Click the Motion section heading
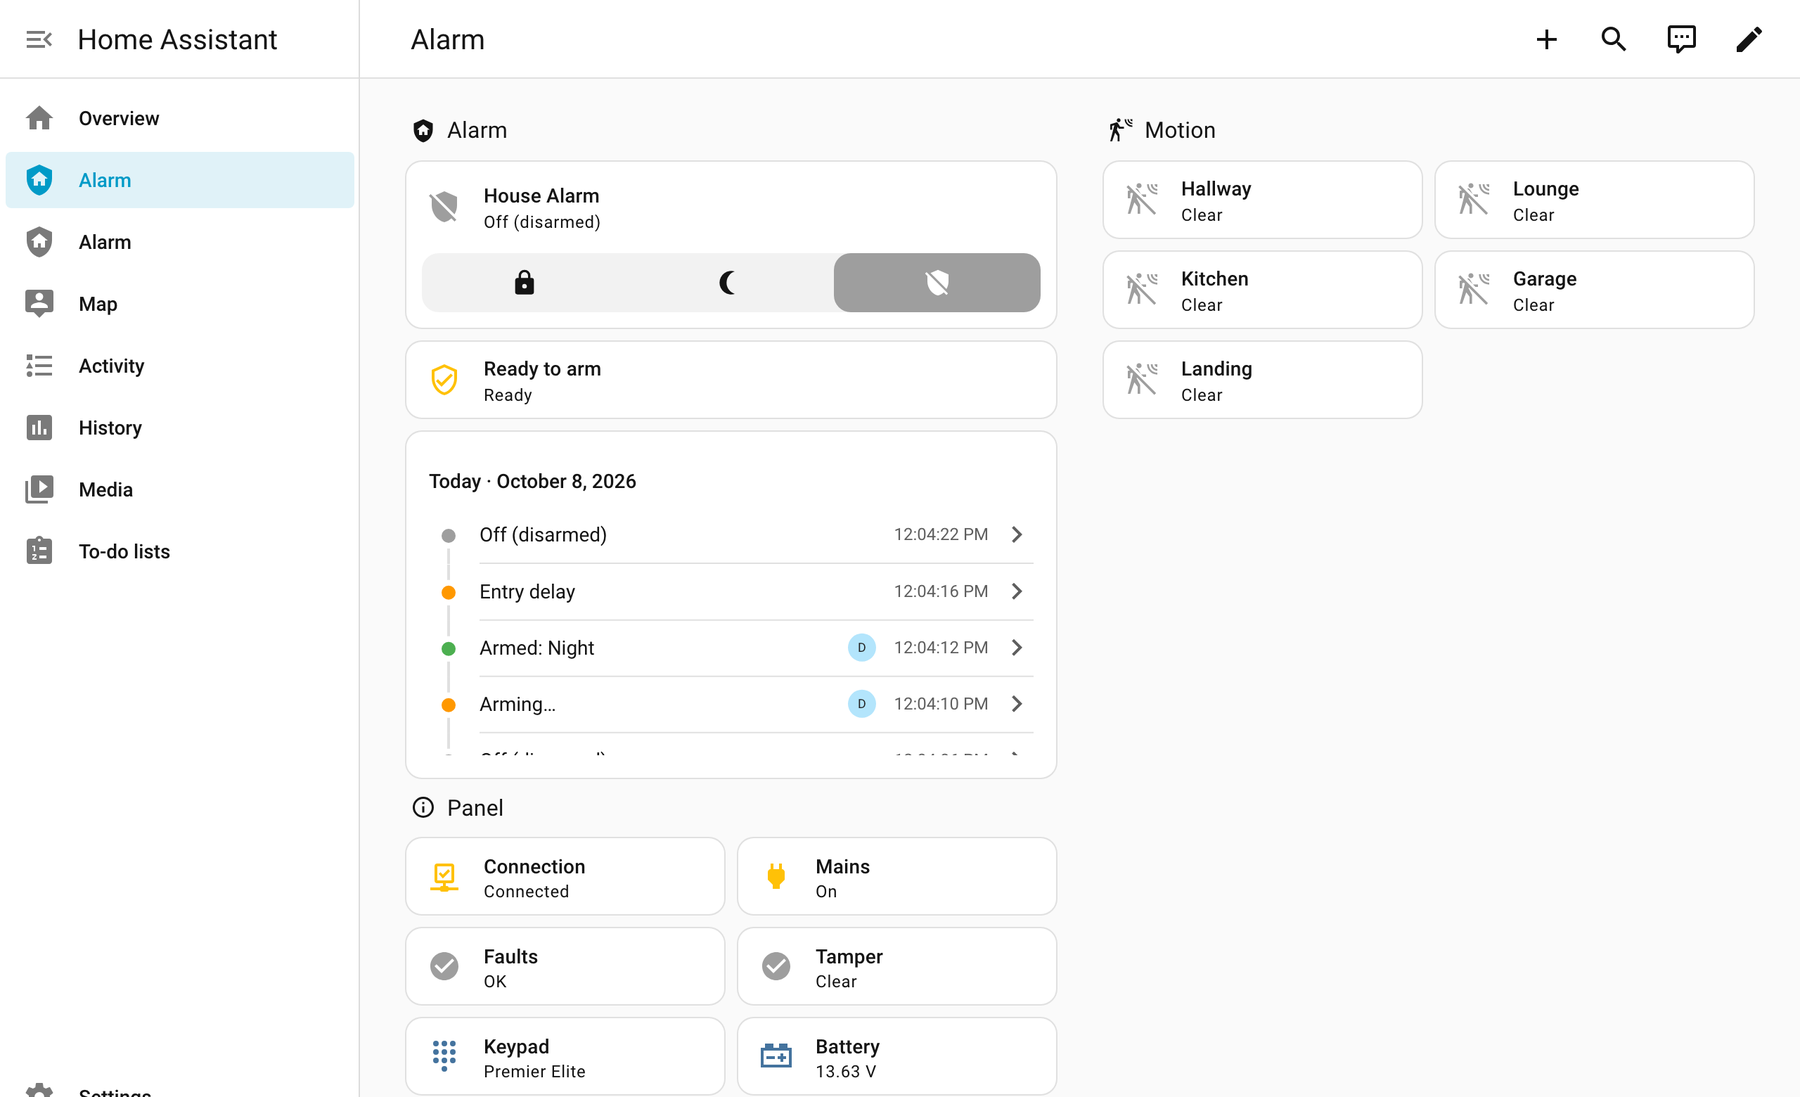The image size is (1800, 1097). [x=1180, y=130]
